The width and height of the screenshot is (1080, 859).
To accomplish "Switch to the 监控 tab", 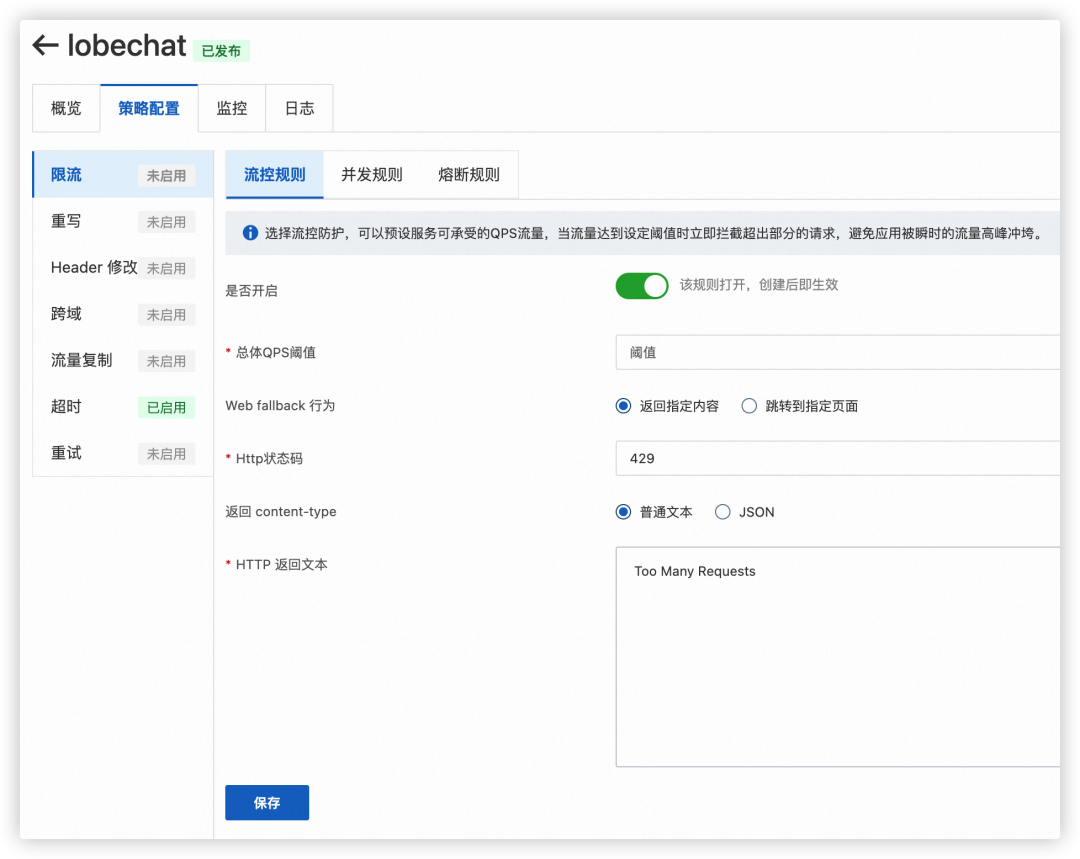I will (231, 108).
